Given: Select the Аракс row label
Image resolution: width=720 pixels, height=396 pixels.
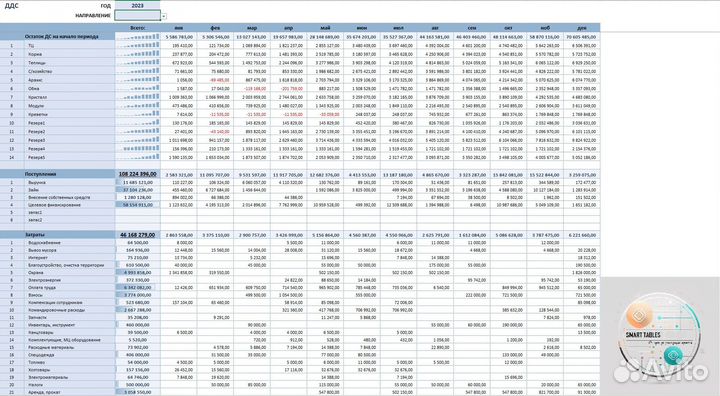Looking at the screenshot, I should pos(34,80).
